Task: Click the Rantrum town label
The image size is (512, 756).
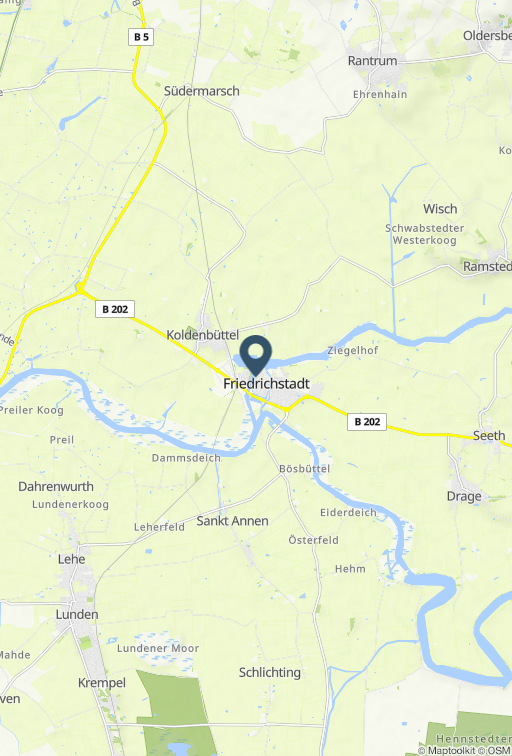Action: (373, 61)
